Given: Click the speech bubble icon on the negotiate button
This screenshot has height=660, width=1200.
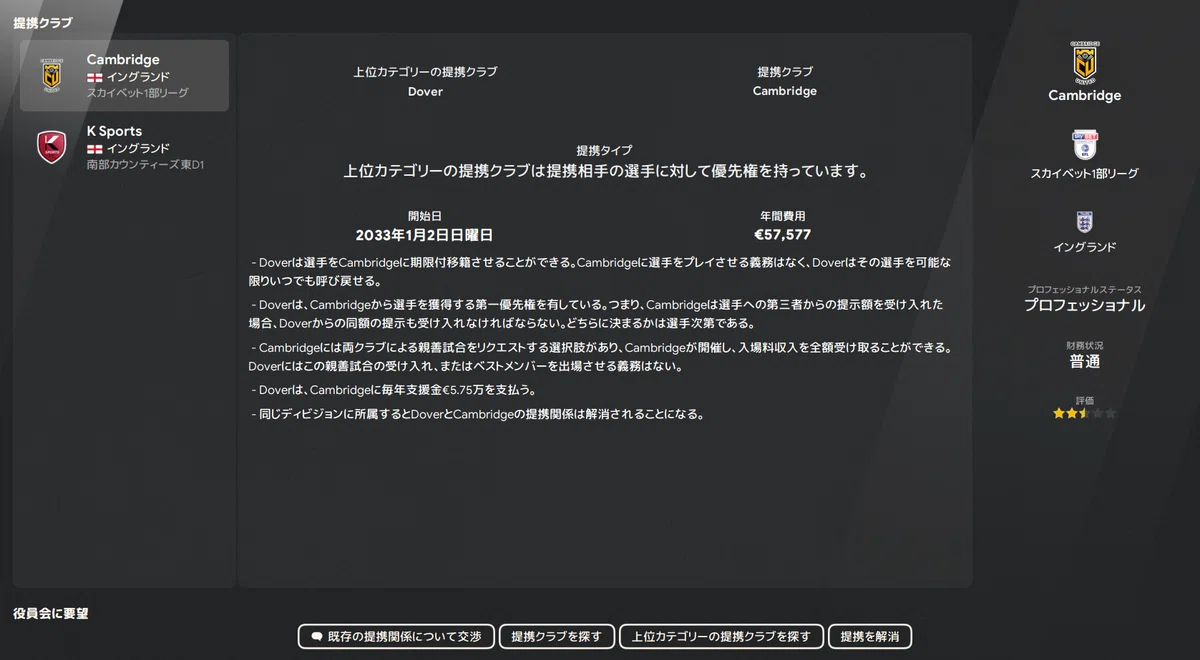Looking at the screenshot, I should [317, 637].
